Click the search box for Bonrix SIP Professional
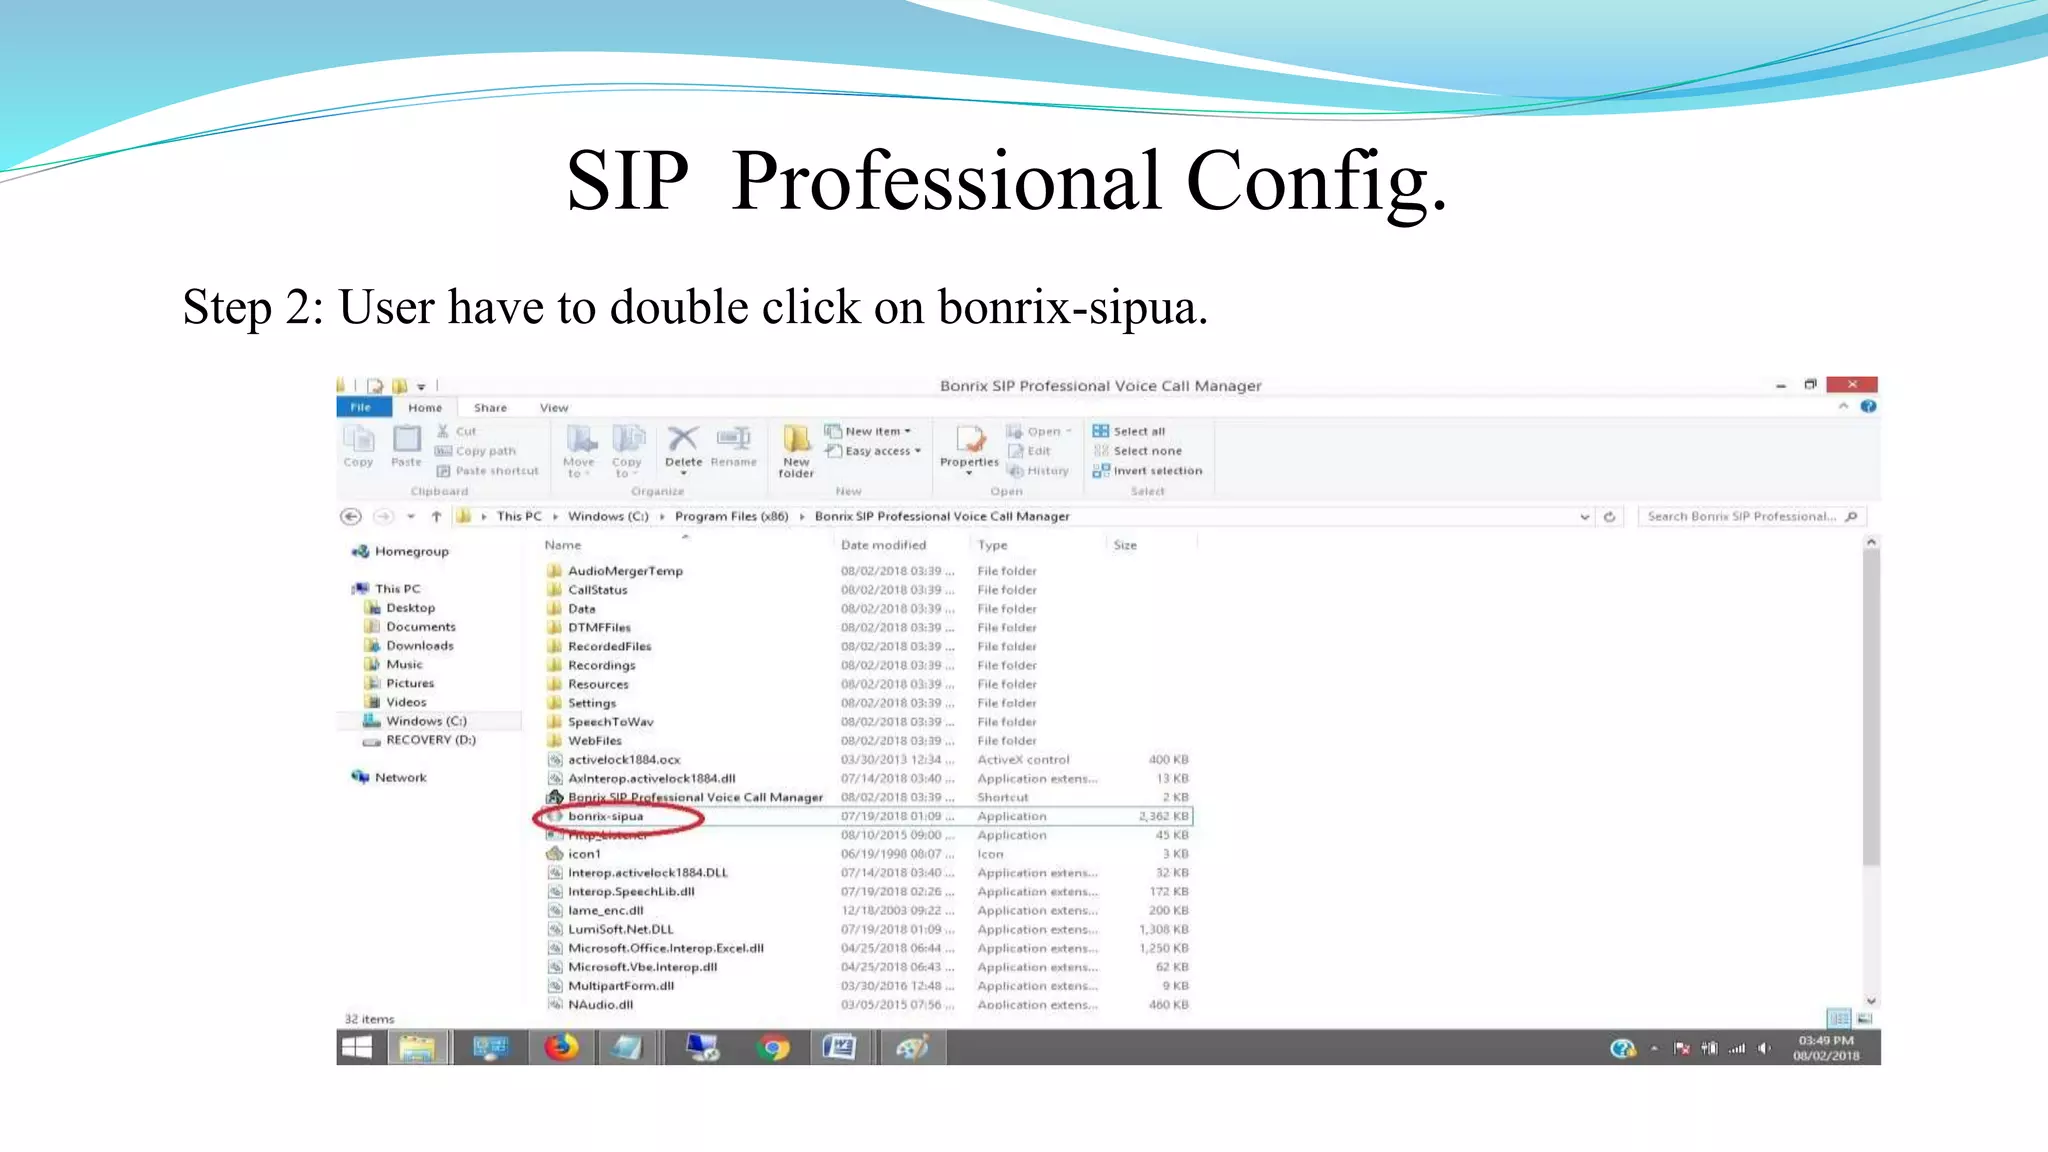 tap(1751, 516)
